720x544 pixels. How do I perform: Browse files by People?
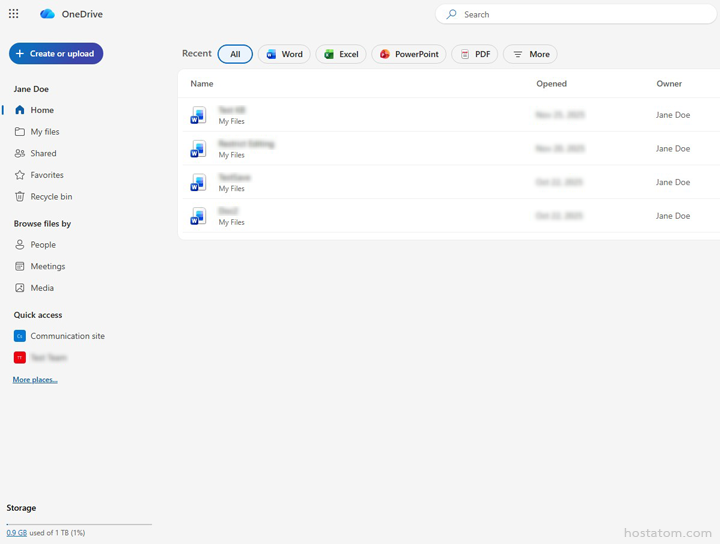[x=43, y=245]
